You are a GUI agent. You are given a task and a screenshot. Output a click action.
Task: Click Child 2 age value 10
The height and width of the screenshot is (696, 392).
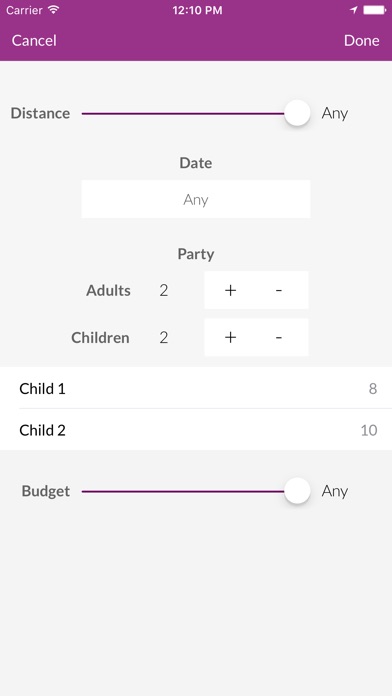[x=369, y=430]
